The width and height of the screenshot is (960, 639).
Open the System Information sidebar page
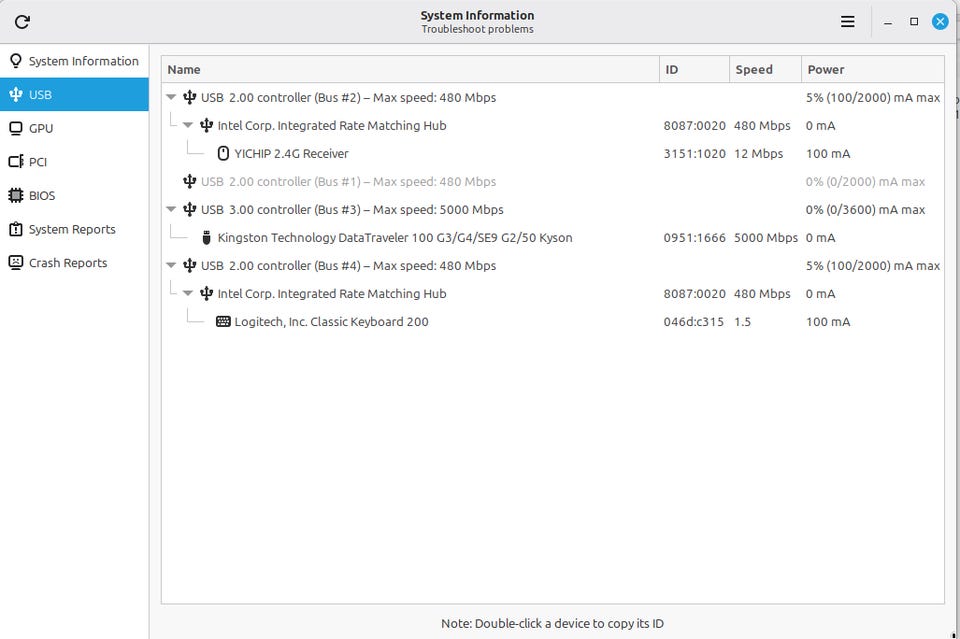[74, 61]
